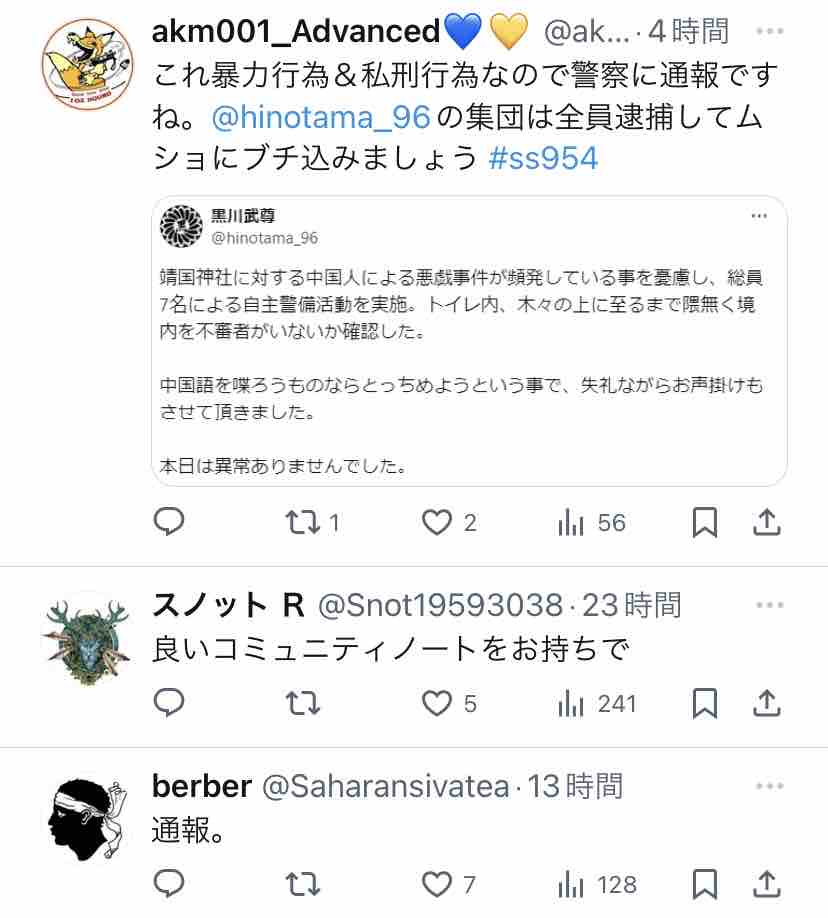Share スノット R's post
Viewport: 828px width, 918px height.
pyautogui.click(x=767, y=703)
